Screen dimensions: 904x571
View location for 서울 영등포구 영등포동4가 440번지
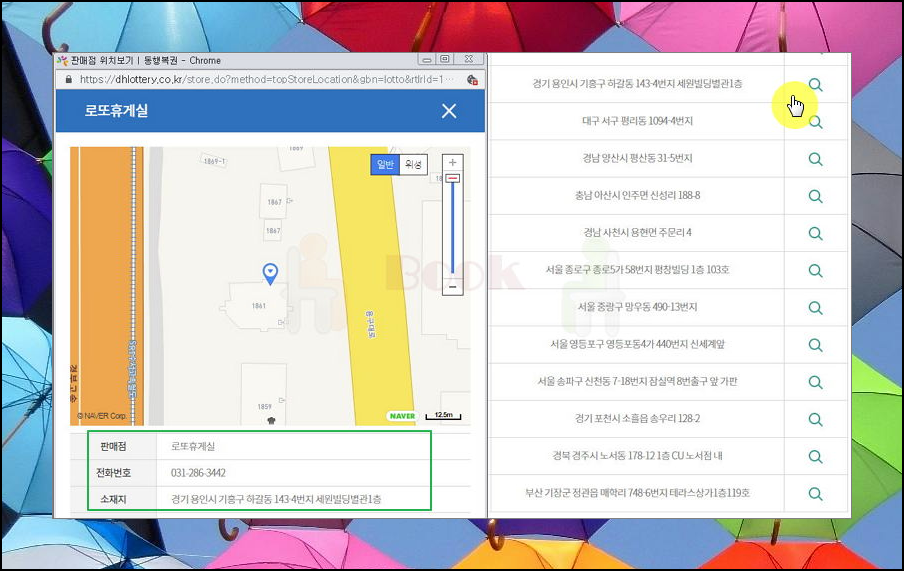(815, 344)
